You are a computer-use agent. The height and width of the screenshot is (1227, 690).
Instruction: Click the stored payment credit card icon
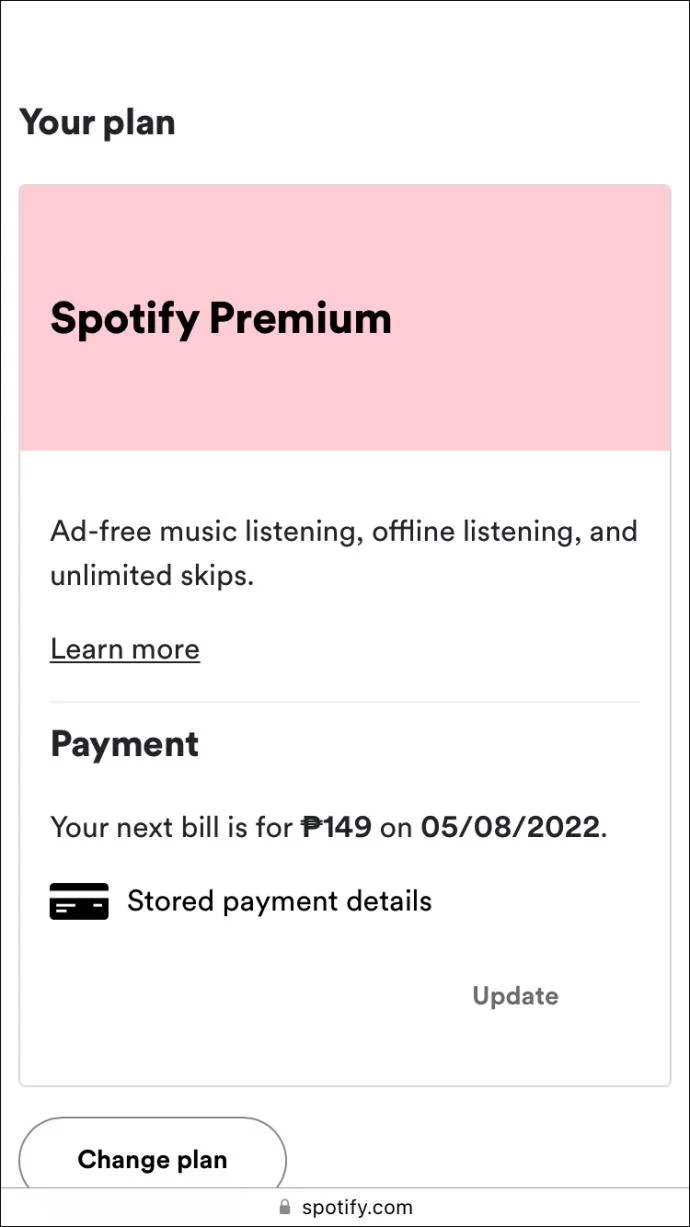click(x=79, y=900)
